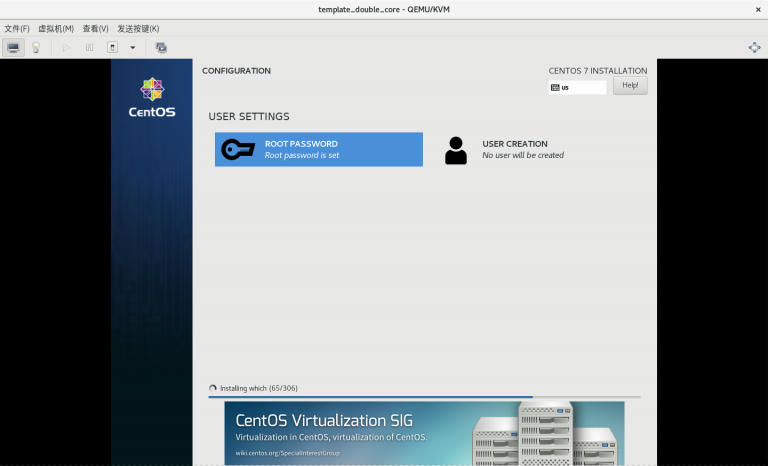Viewport: 768px width, 466px height.
Task: Click the wiki.centos.org/SpecialInterestGroup banner text
Action: [x=288, y=453]
